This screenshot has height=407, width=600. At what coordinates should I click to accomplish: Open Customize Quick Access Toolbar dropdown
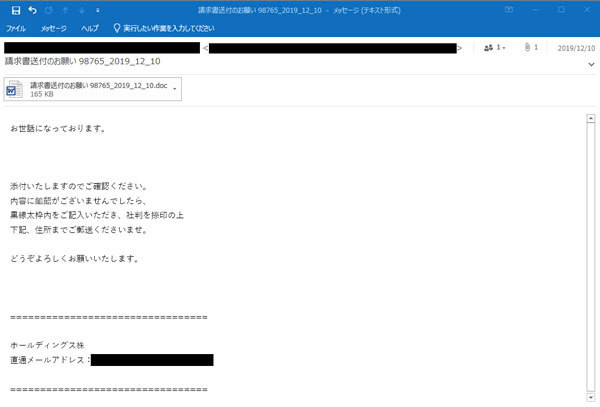coord(98,11)
